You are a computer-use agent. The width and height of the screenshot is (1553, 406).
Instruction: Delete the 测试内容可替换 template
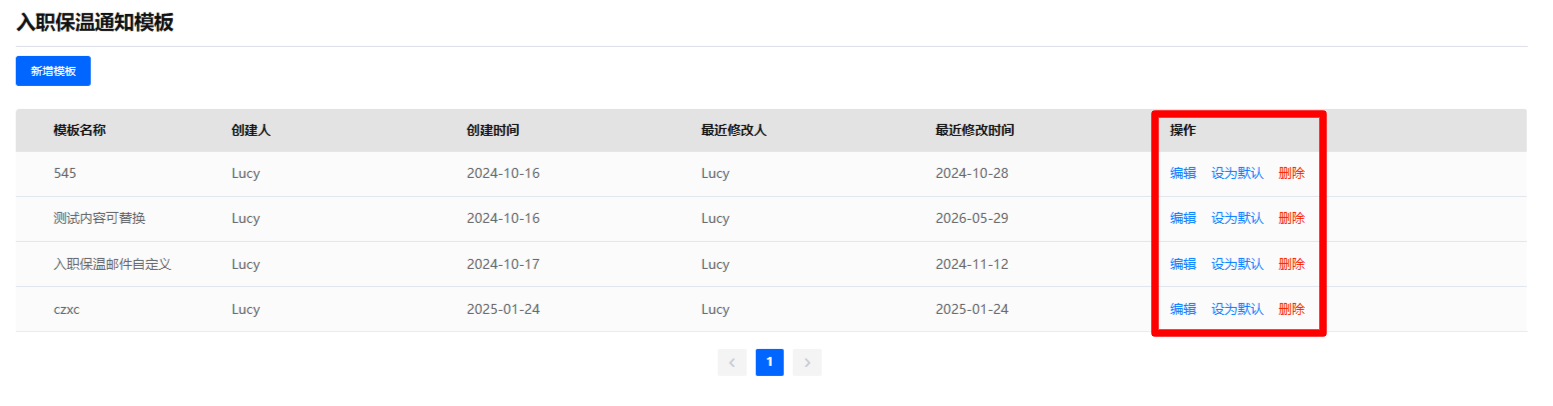pyautogui.click(x=1291, y=218)
